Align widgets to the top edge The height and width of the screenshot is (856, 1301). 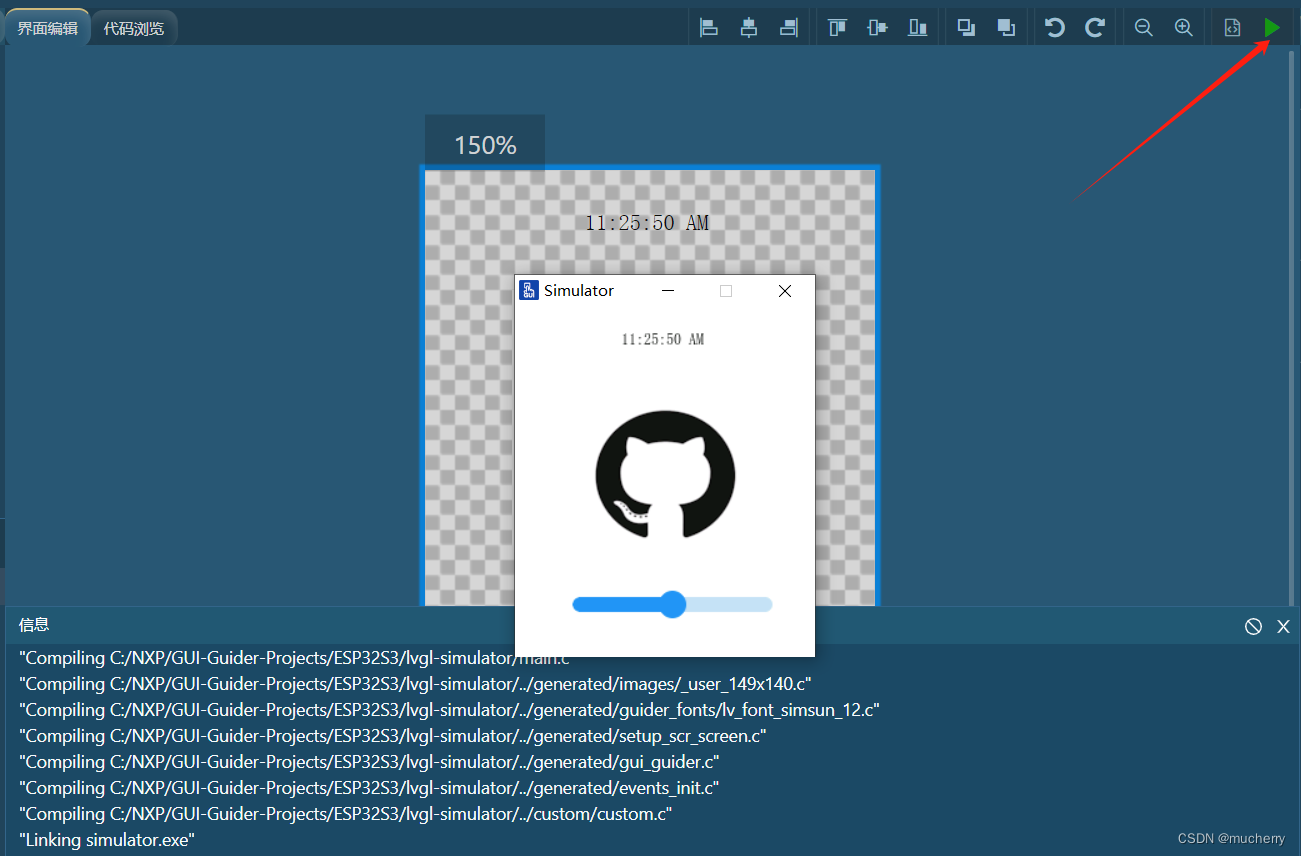(x=838, y=28)
